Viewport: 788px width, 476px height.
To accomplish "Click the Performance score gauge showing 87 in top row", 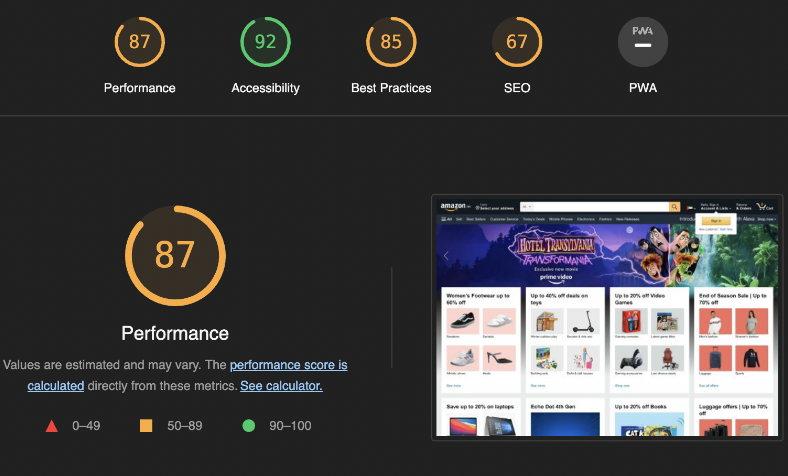I will (140, 42).
